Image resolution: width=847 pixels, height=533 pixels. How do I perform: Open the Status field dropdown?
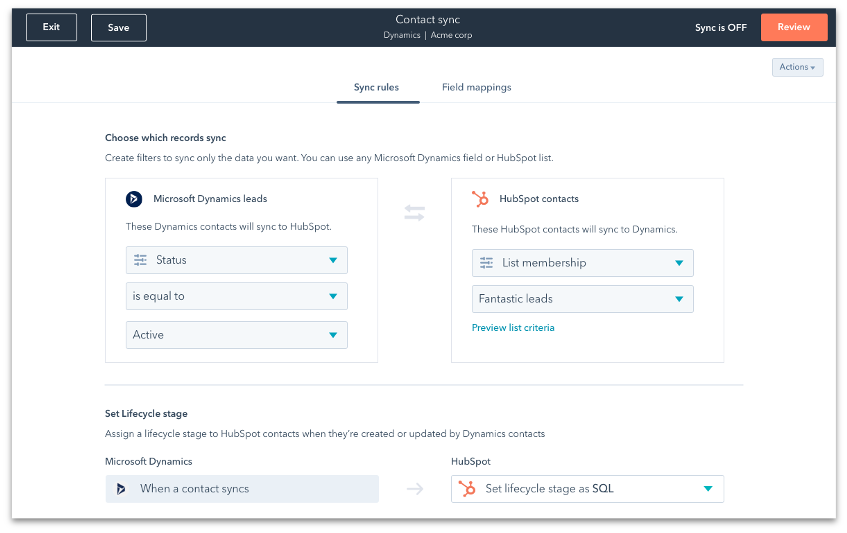[237, 260]
